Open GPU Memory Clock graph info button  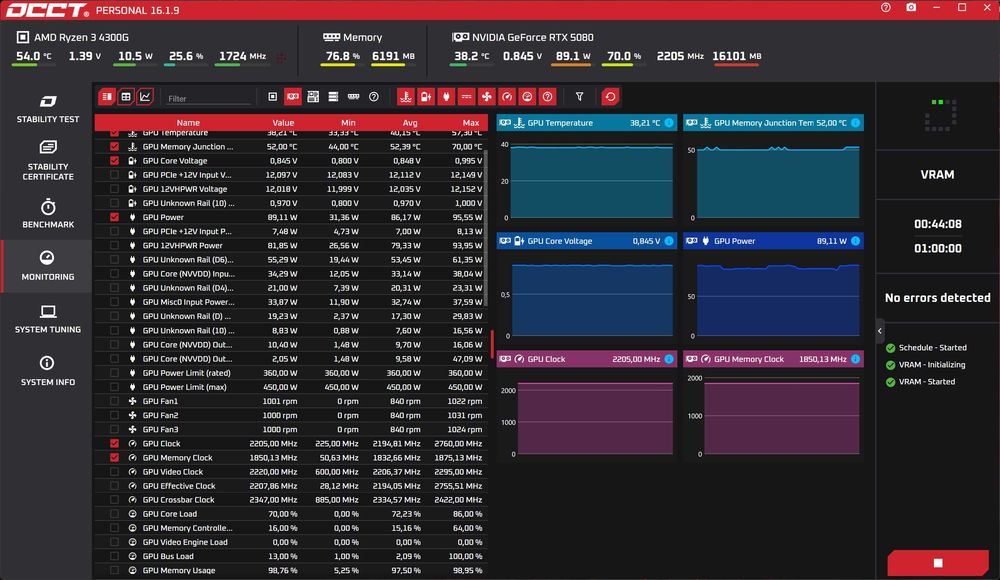tap(855, 359)
